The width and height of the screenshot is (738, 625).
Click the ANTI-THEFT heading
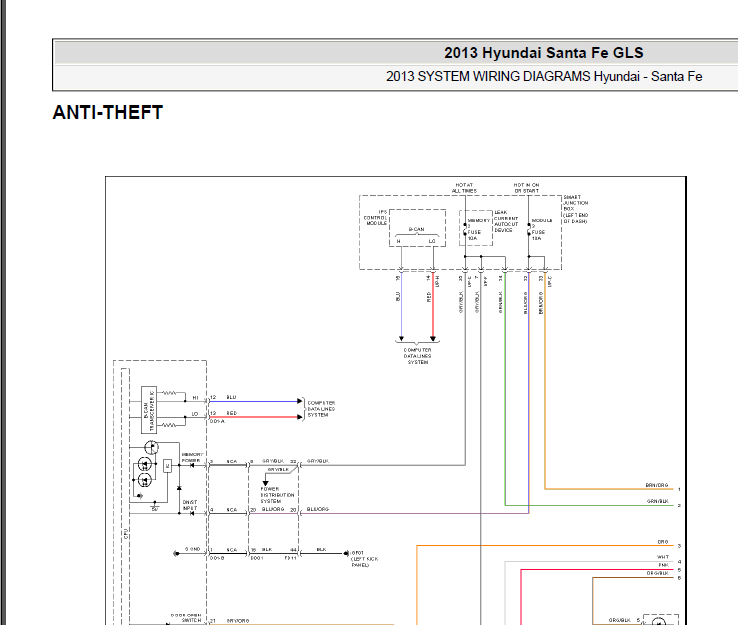108,112
